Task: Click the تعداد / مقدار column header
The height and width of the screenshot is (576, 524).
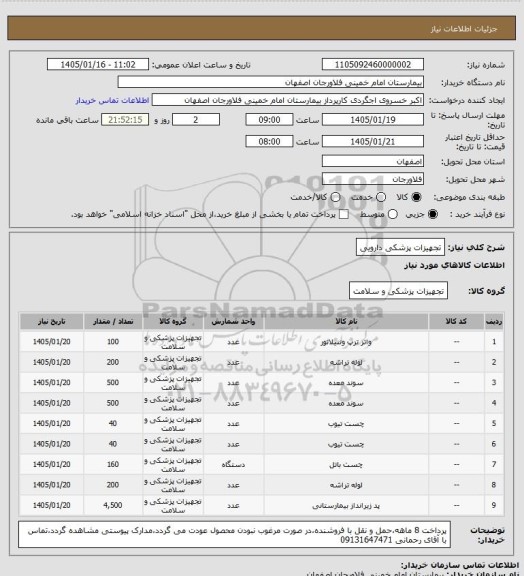Action: (112, 321)
